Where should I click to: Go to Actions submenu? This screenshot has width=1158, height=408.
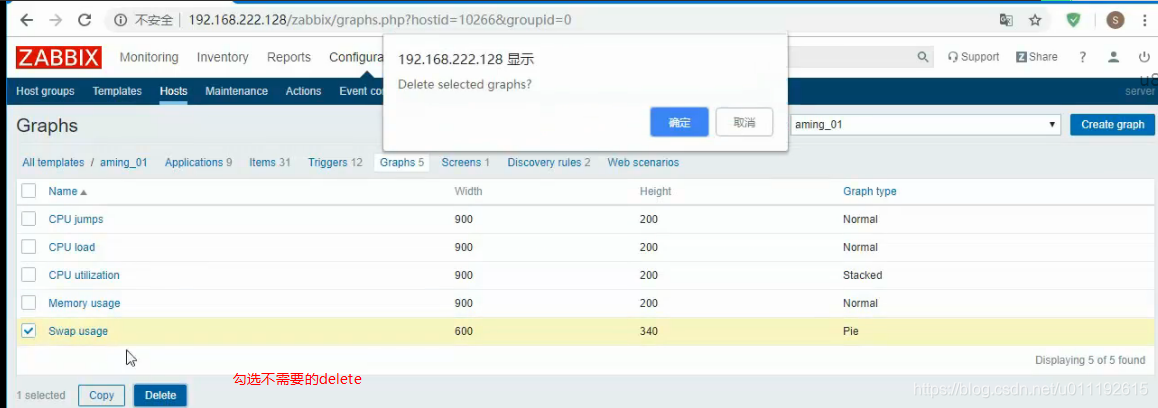click(x=304, y=91)
